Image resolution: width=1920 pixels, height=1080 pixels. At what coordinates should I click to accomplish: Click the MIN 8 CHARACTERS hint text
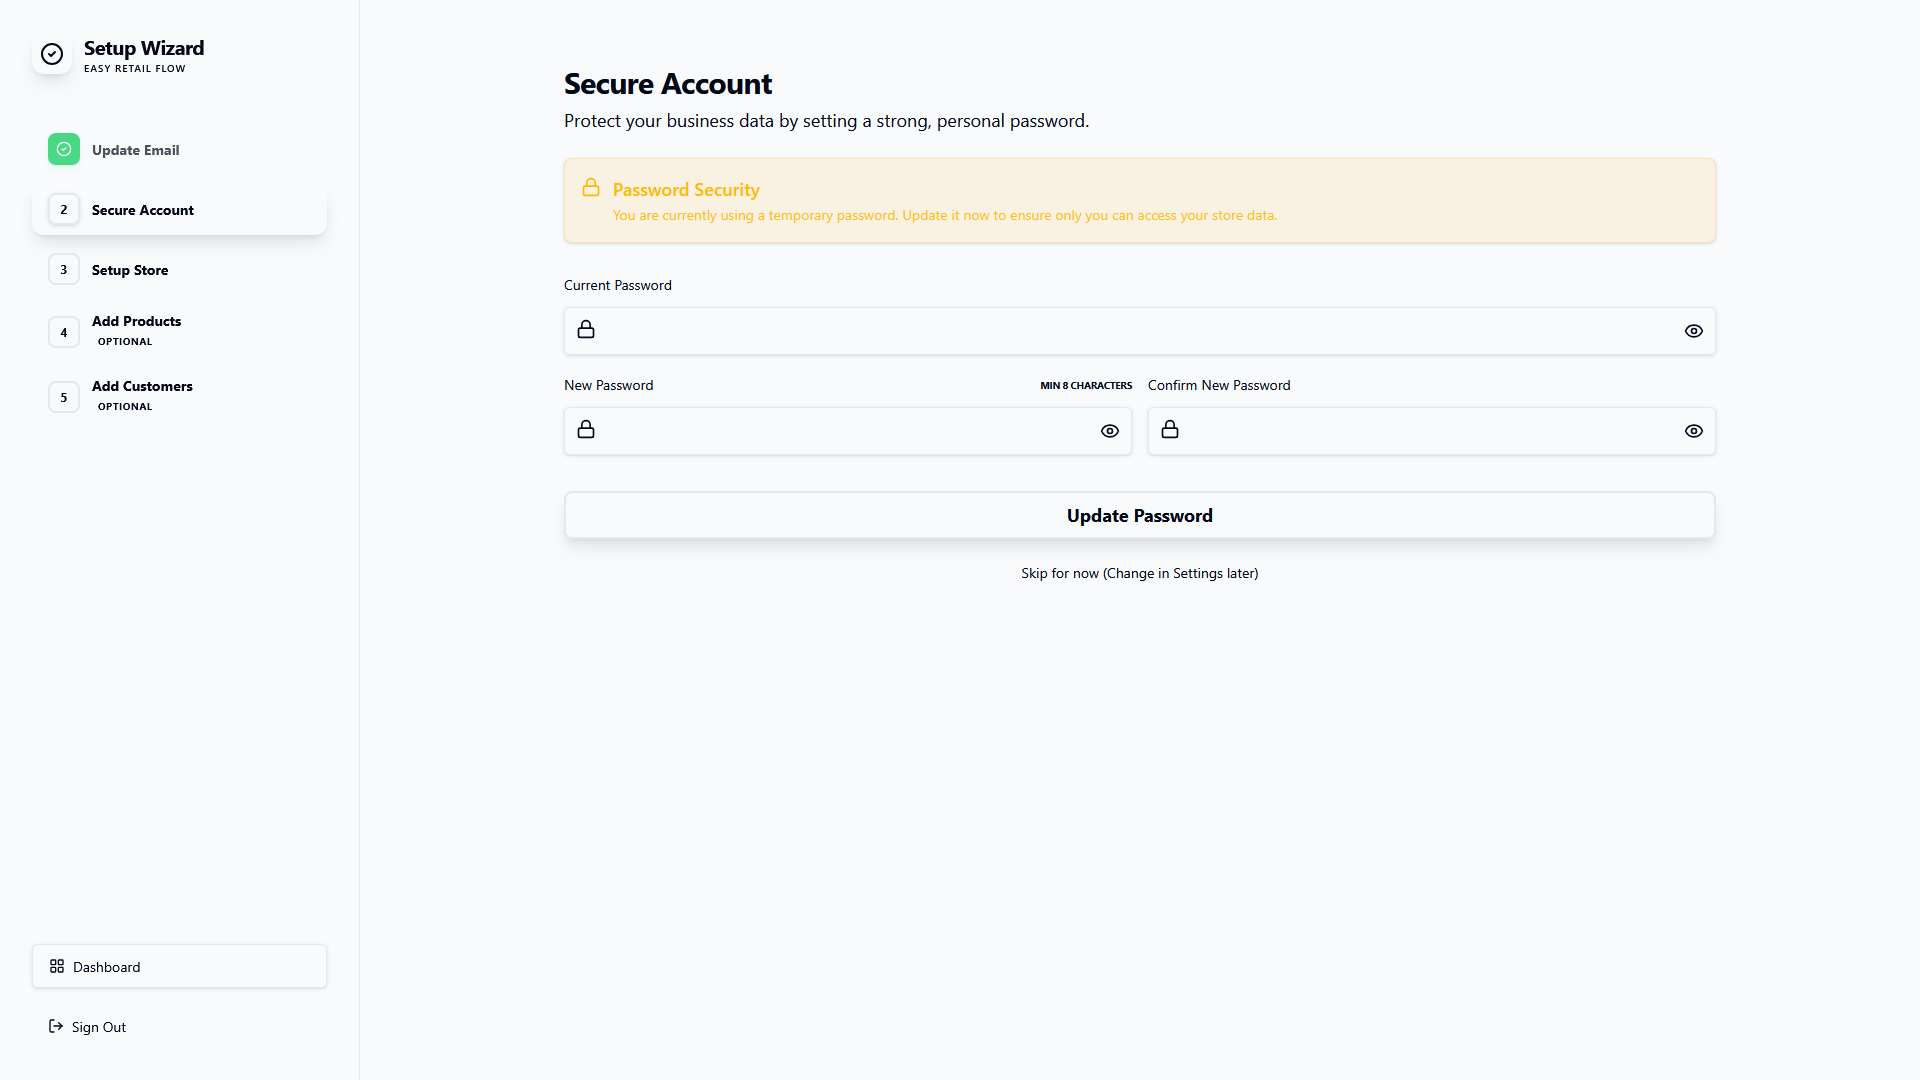[x=1086, y=386]
